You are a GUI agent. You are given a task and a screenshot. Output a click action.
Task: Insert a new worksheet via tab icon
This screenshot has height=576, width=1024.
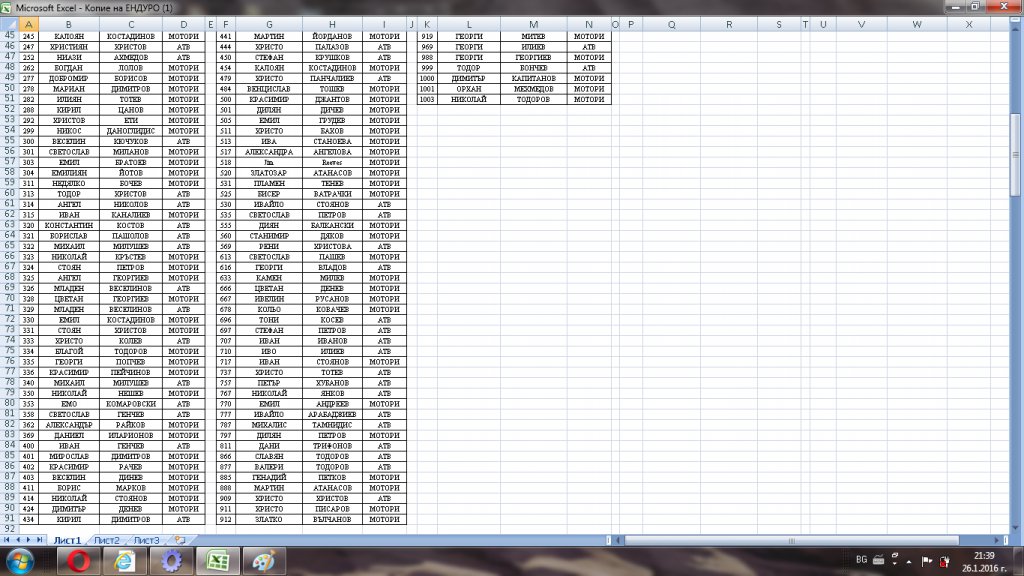point(180,540)
